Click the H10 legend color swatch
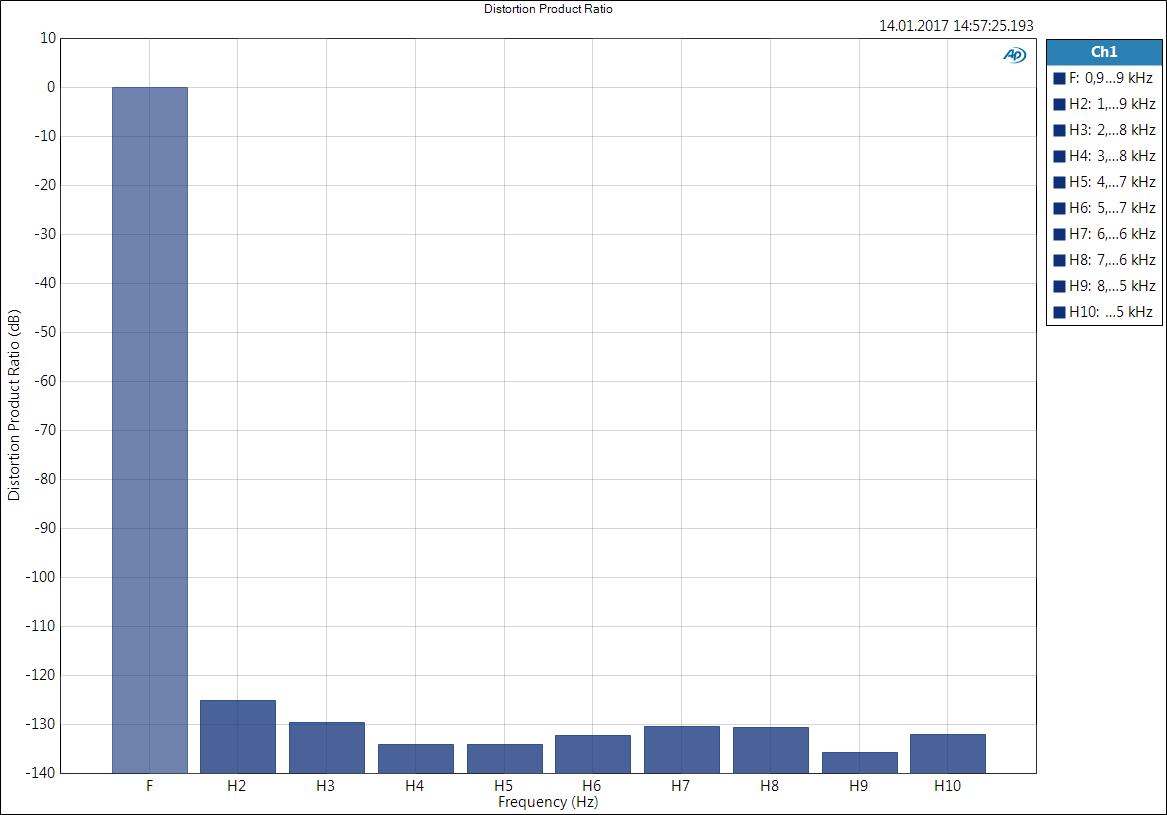The image size is (1167, 815). point(1059,313)
